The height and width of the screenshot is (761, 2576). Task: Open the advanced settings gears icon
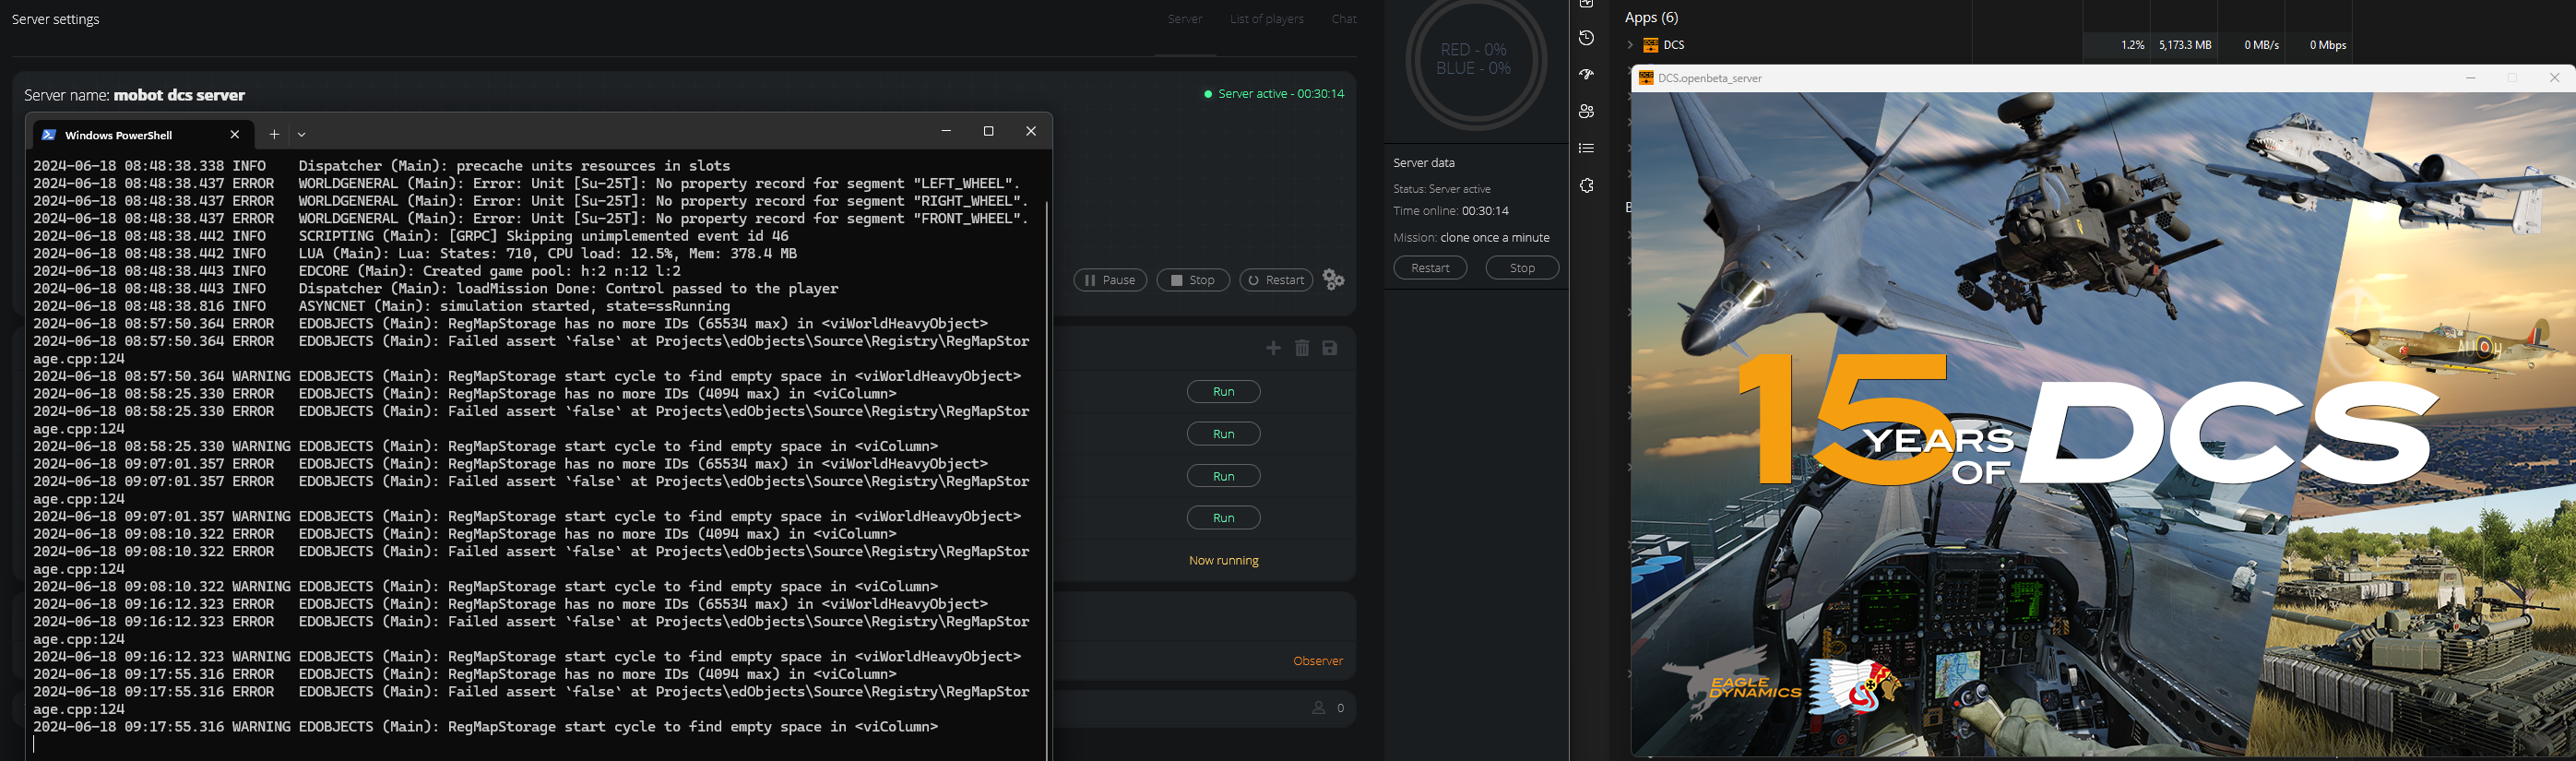tap(1334, 280)
